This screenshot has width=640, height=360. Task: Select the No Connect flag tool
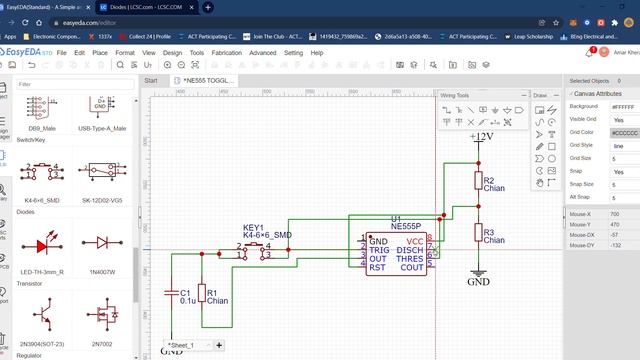click(x=471, y=122)
